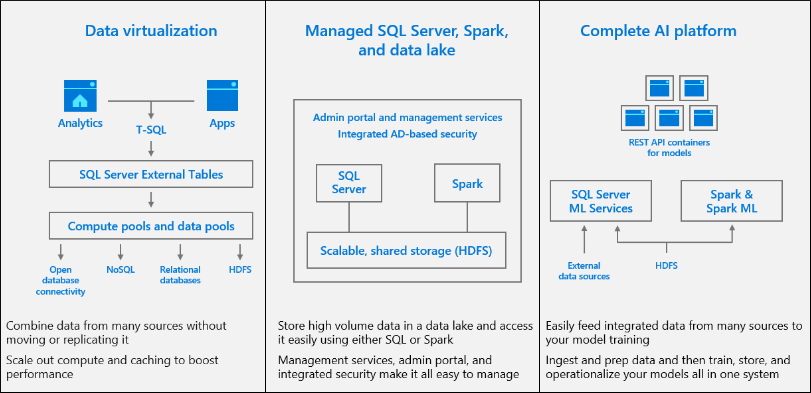Screen dimensions: 811x393
Task: Click "Store high volume data" paragraph
Action: (405, 333)
